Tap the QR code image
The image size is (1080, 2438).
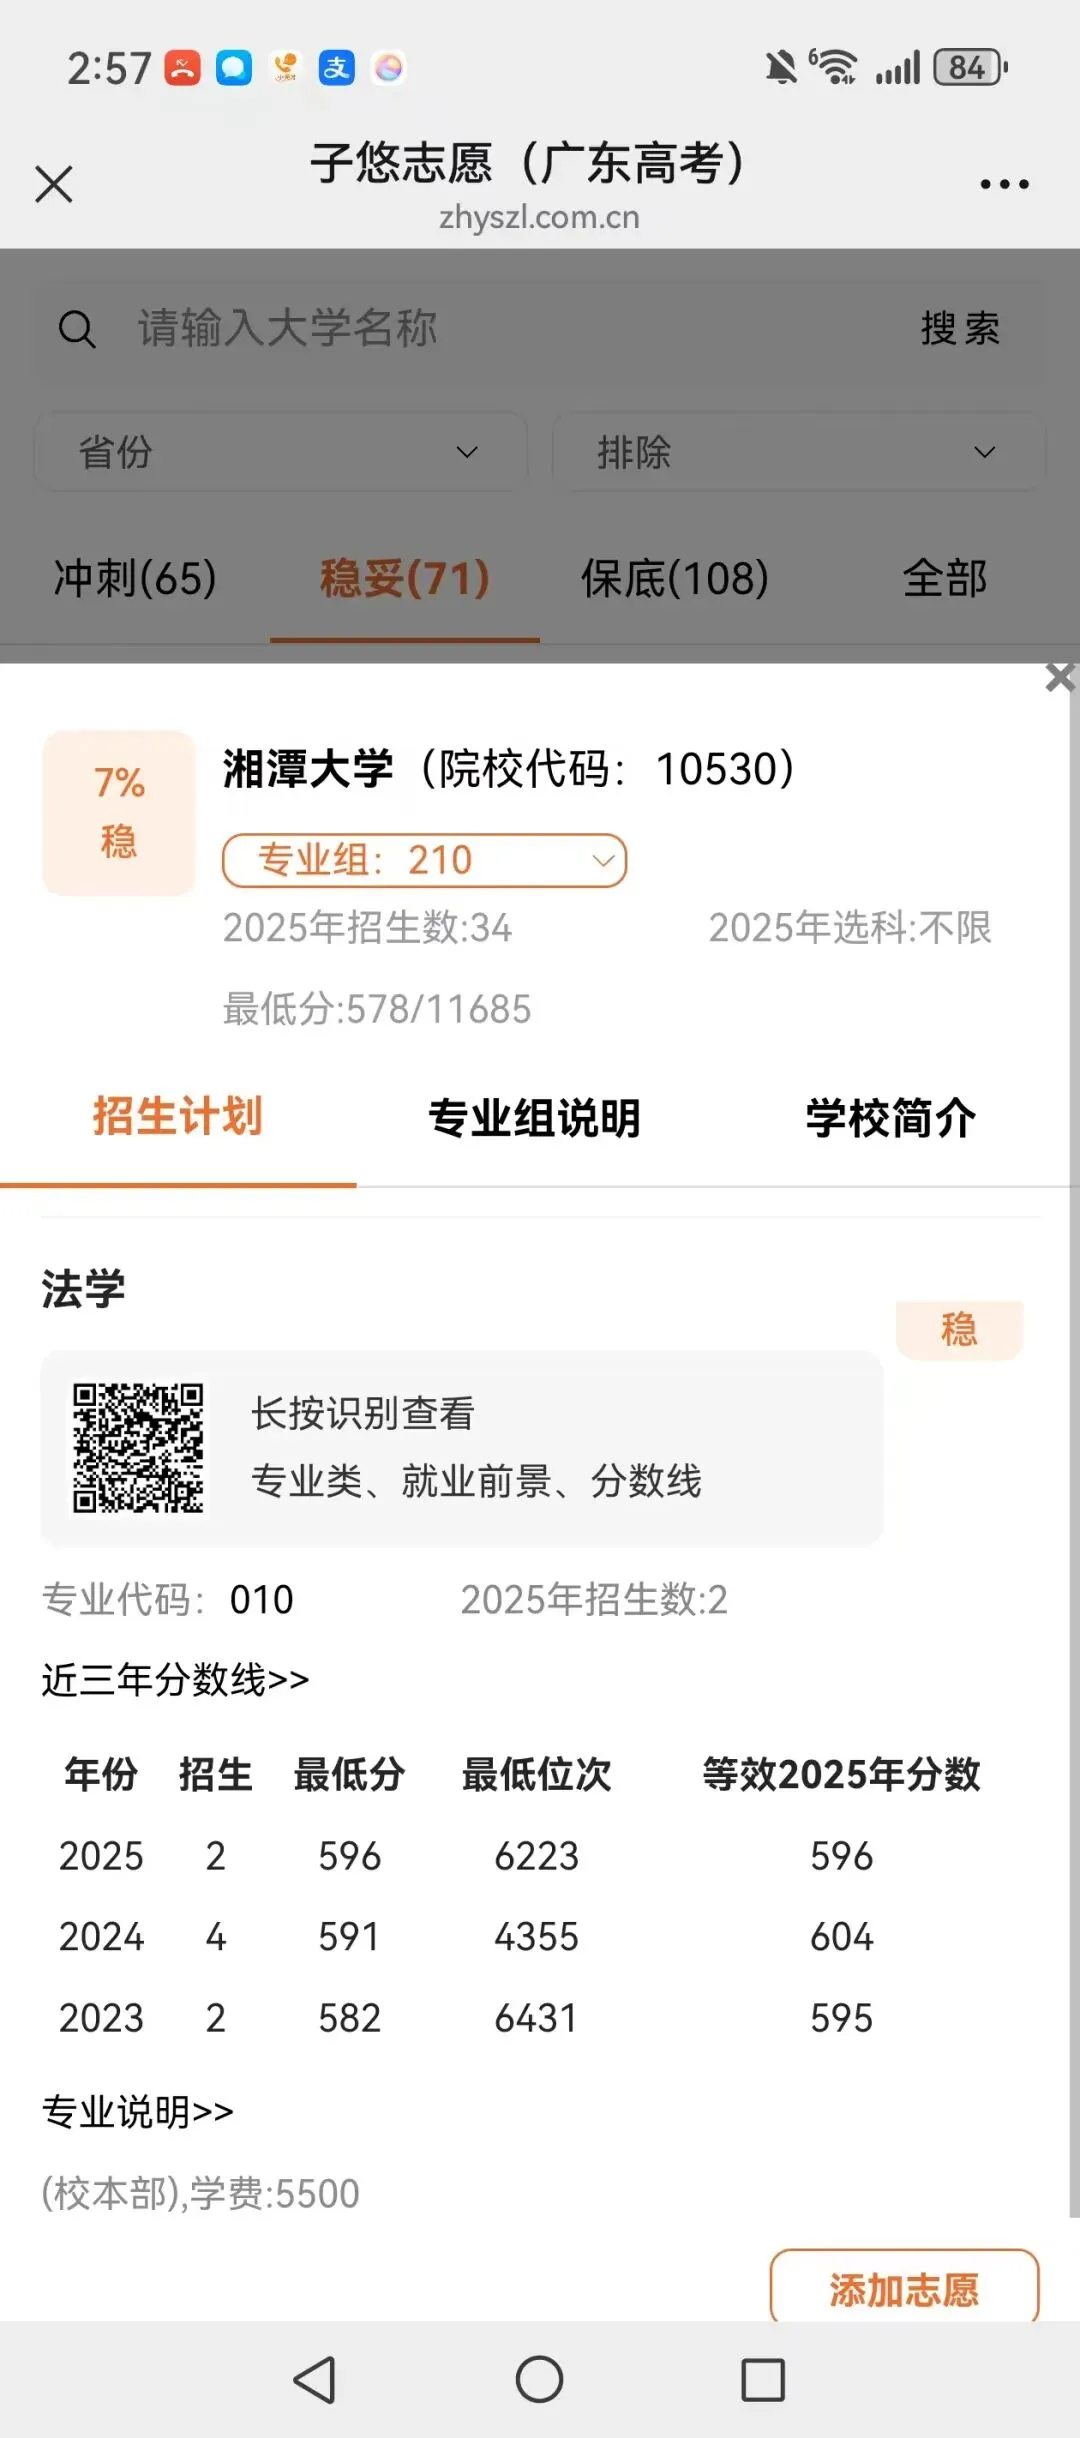click(138, 1448)
